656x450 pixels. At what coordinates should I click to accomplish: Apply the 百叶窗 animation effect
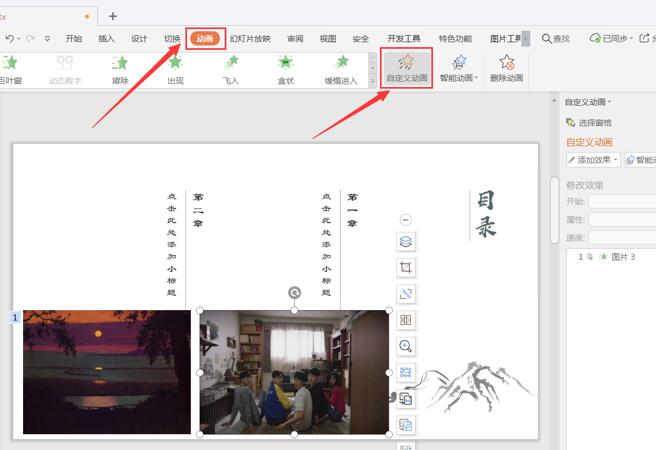(10, 69)
